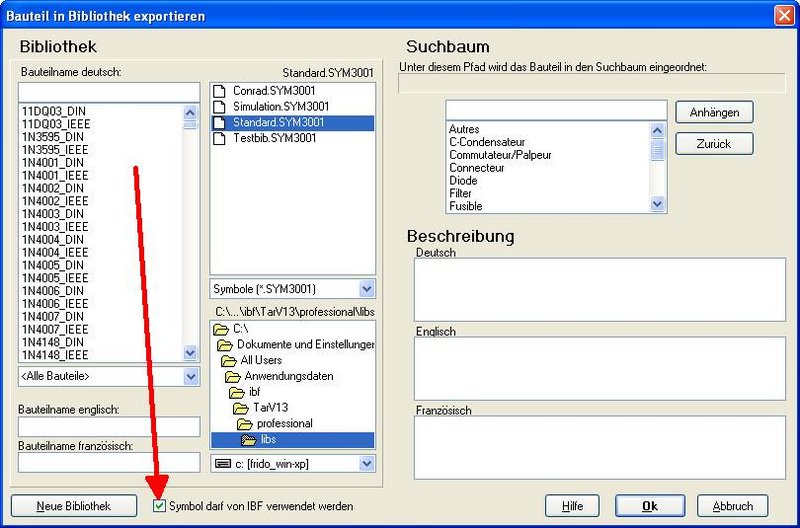
Task: Click the All Users folder icon
Action: [x=229, y=360]
